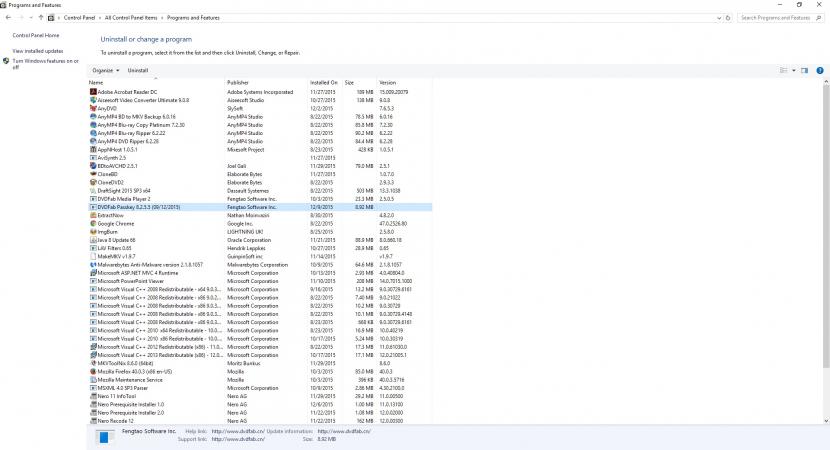Viewport: 830px width, 450px height.
Task: Click the ImgBurn program icon
Action: (92, 231)
